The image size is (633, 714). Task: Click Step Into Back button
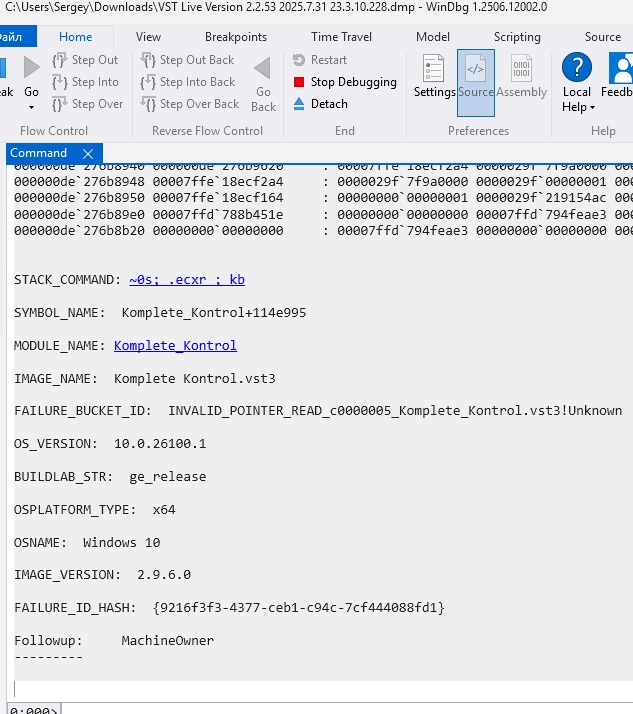[188, 82]
